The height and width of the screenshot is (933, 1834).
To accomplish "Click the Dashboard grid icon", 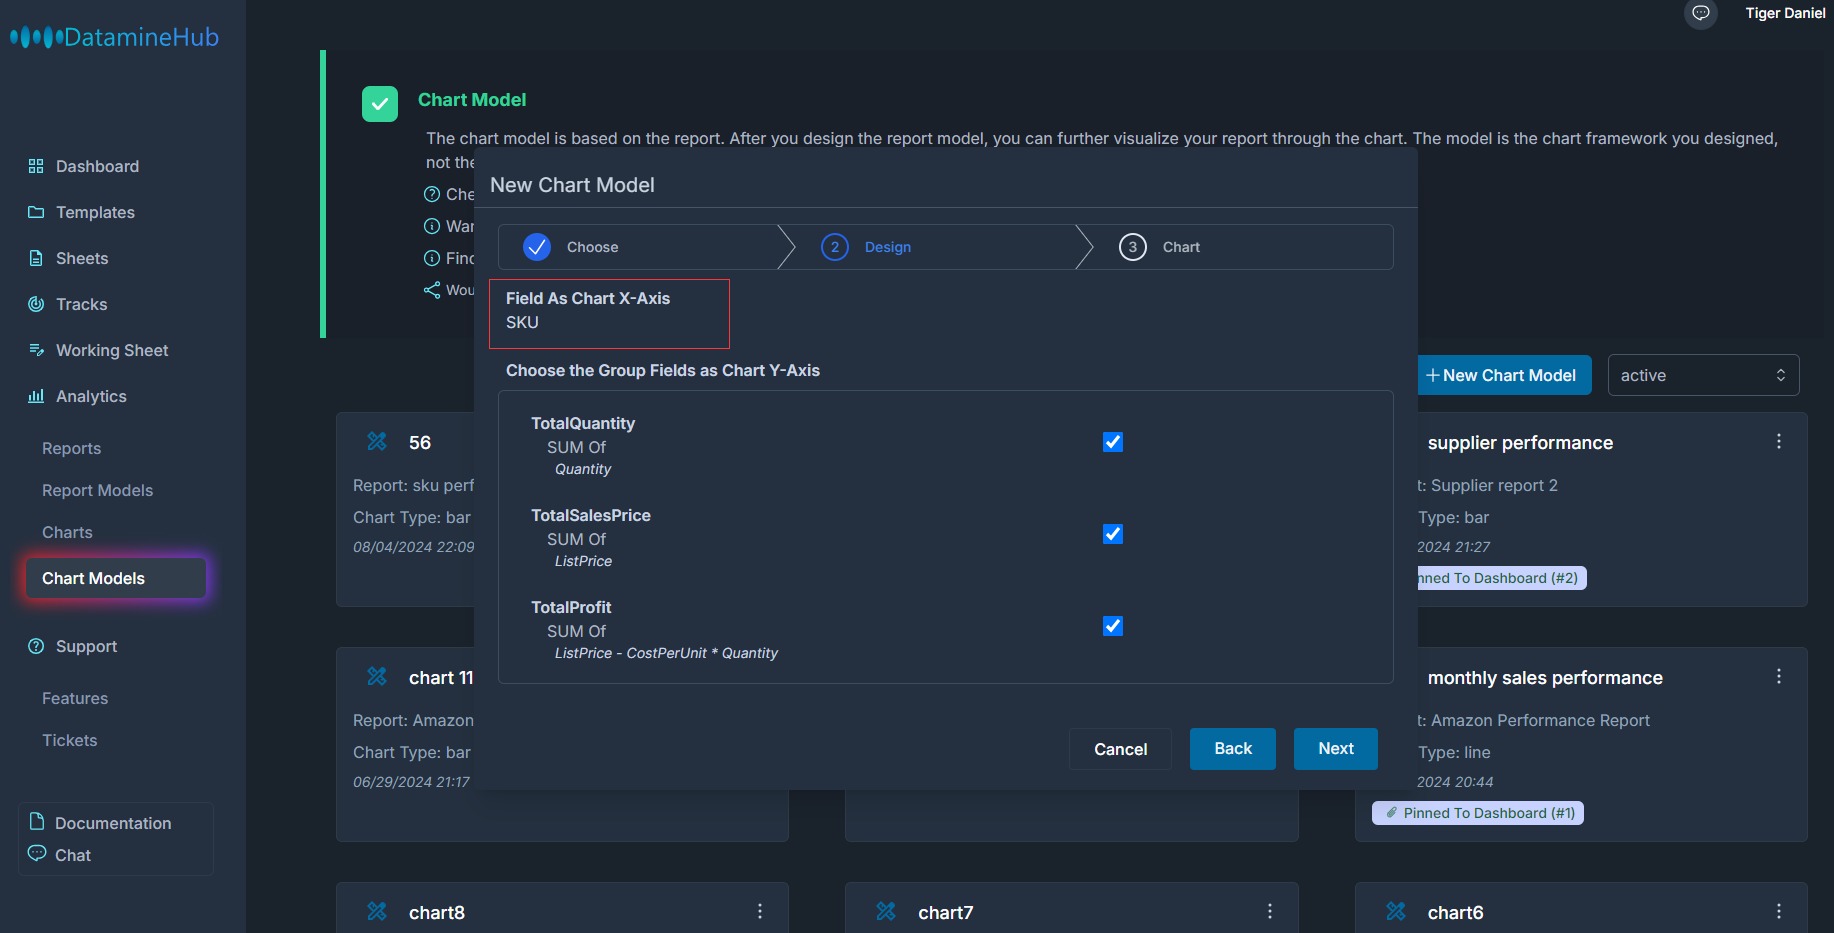I will tap(36, 166).
